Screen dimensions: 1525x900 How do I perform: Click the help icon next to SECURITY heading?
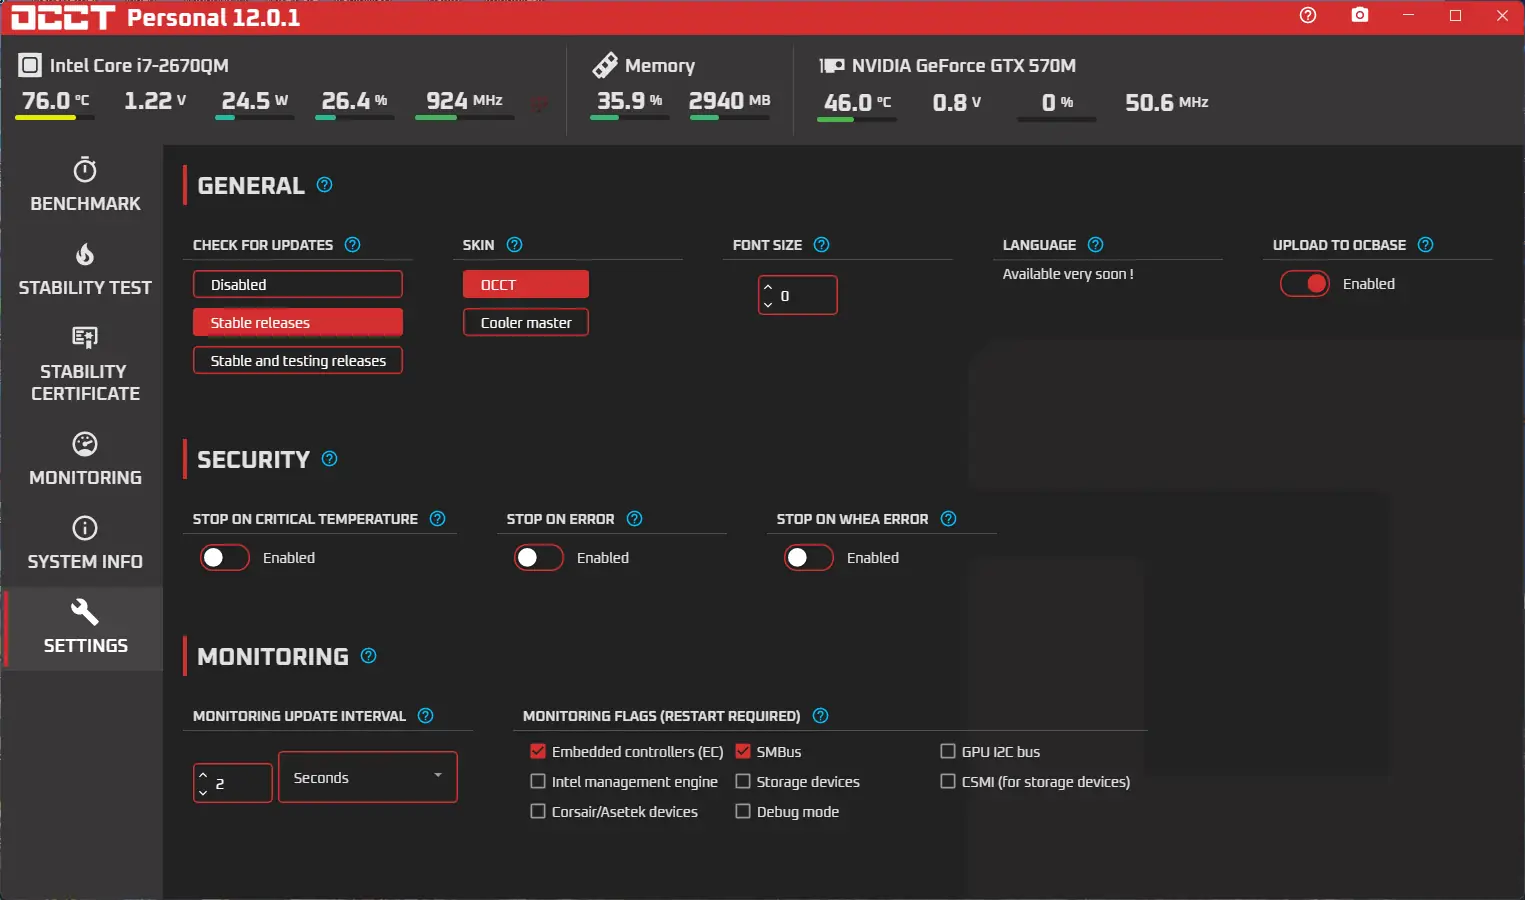tap(330, 459)
